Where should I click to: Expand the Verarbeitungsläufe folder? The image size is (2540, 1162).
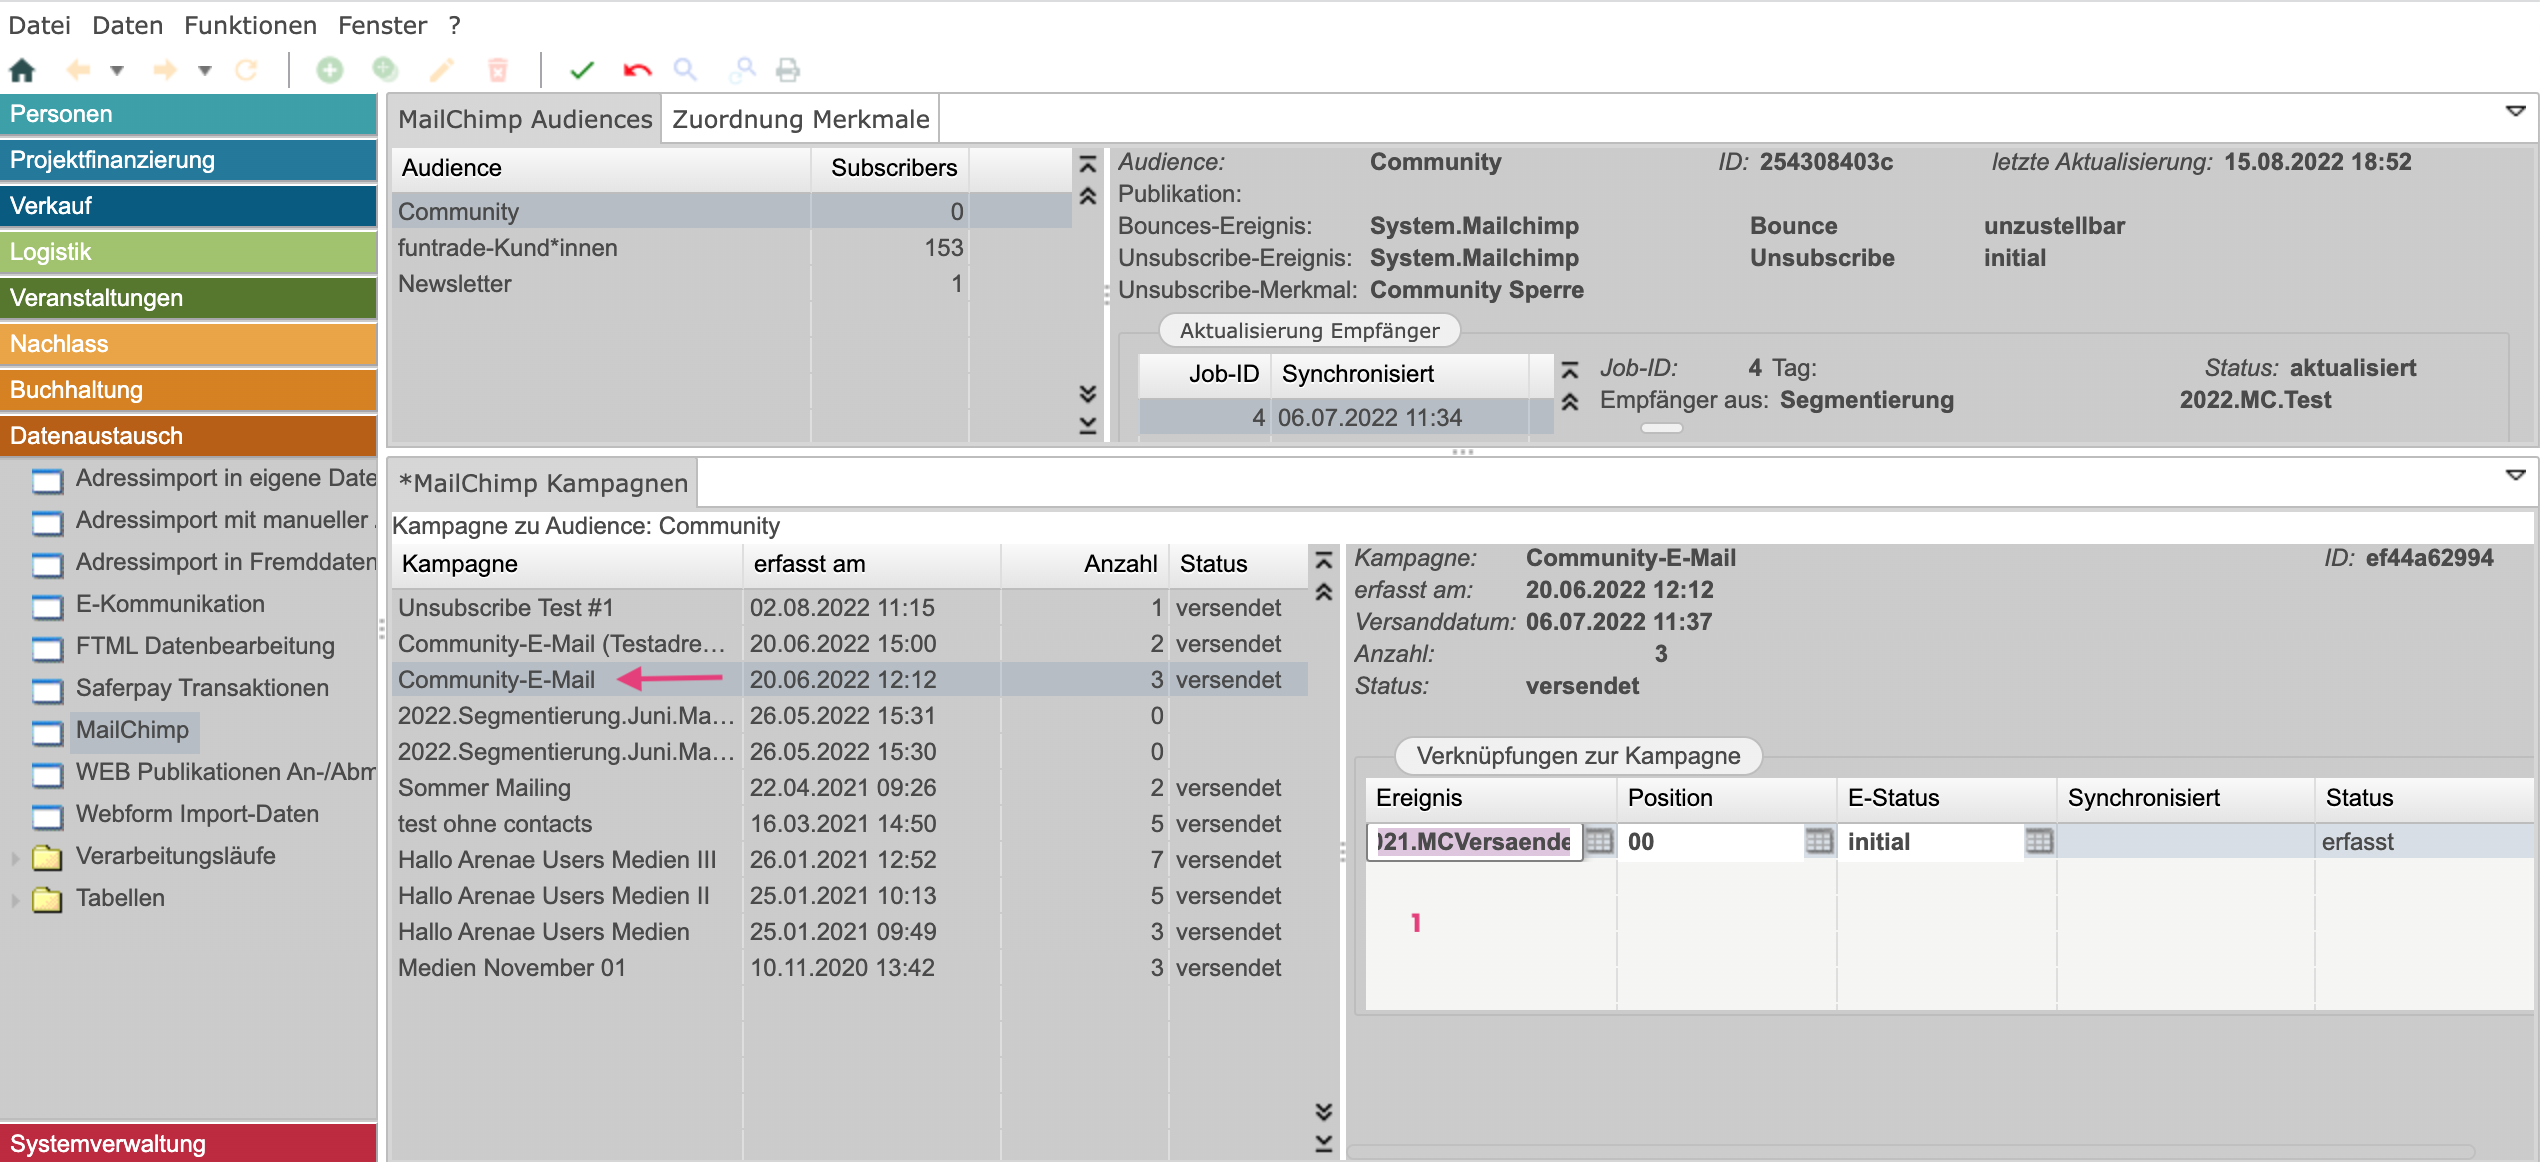[x=15, y=857]
